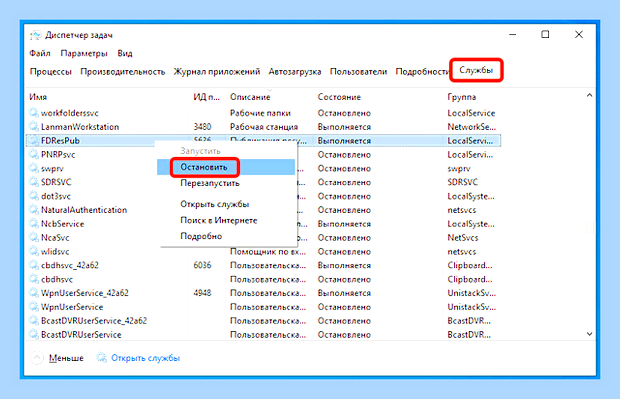Select the BcastDVRUserService row name
Screen dimensions: 620x399
tap(81, 335)
